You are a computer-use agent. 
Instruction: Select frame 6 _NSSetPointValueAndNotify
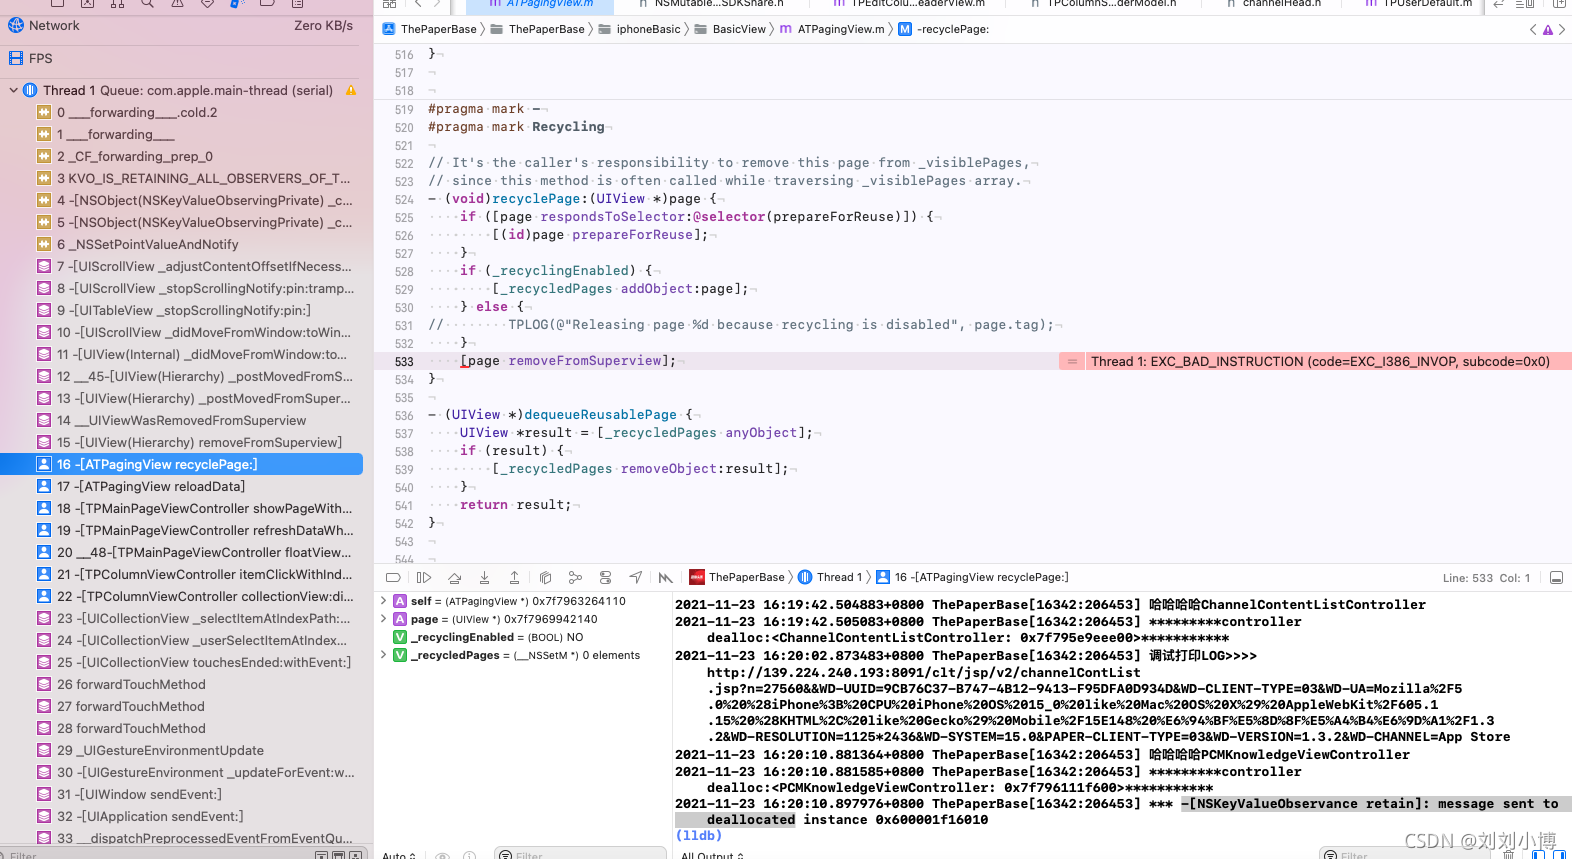coord(181,244)
